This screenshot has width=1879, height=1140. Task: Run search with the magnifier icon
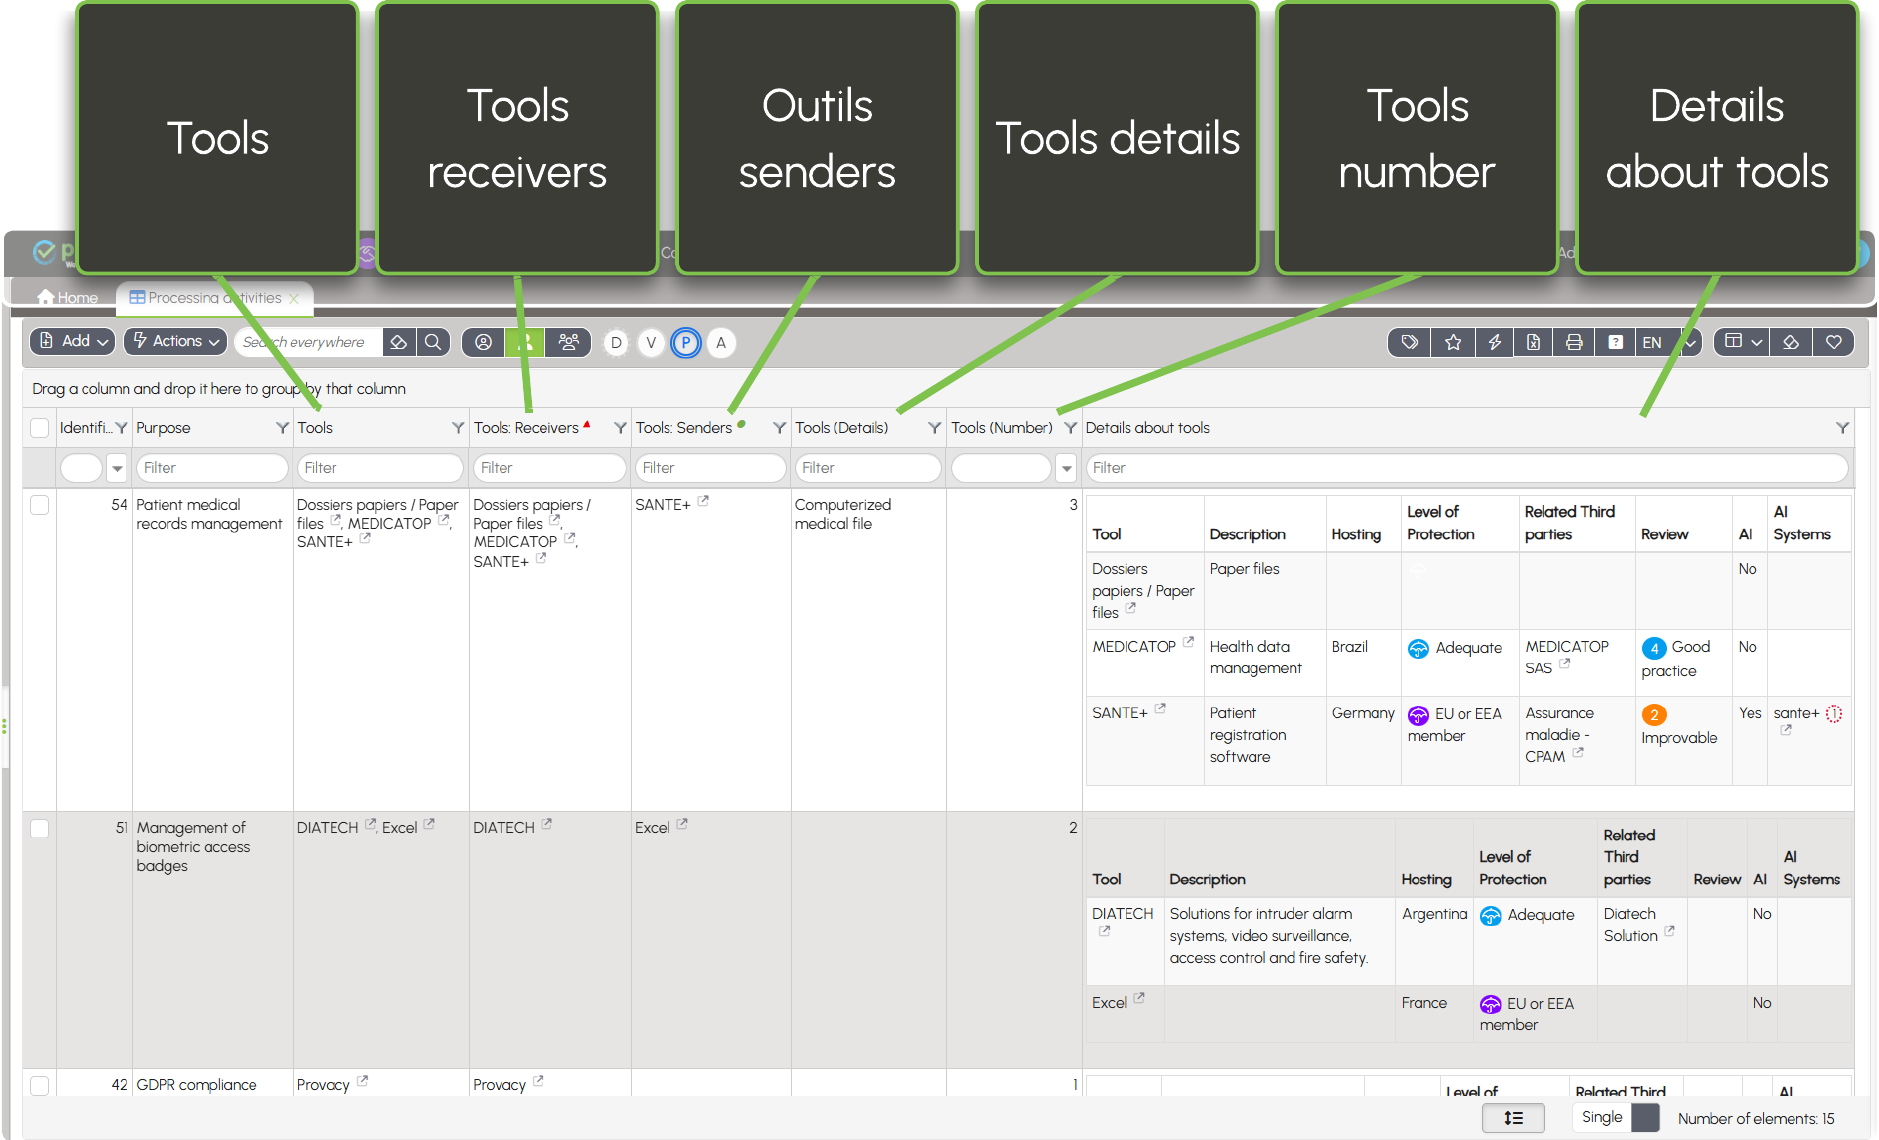click(x=433, y=342)
